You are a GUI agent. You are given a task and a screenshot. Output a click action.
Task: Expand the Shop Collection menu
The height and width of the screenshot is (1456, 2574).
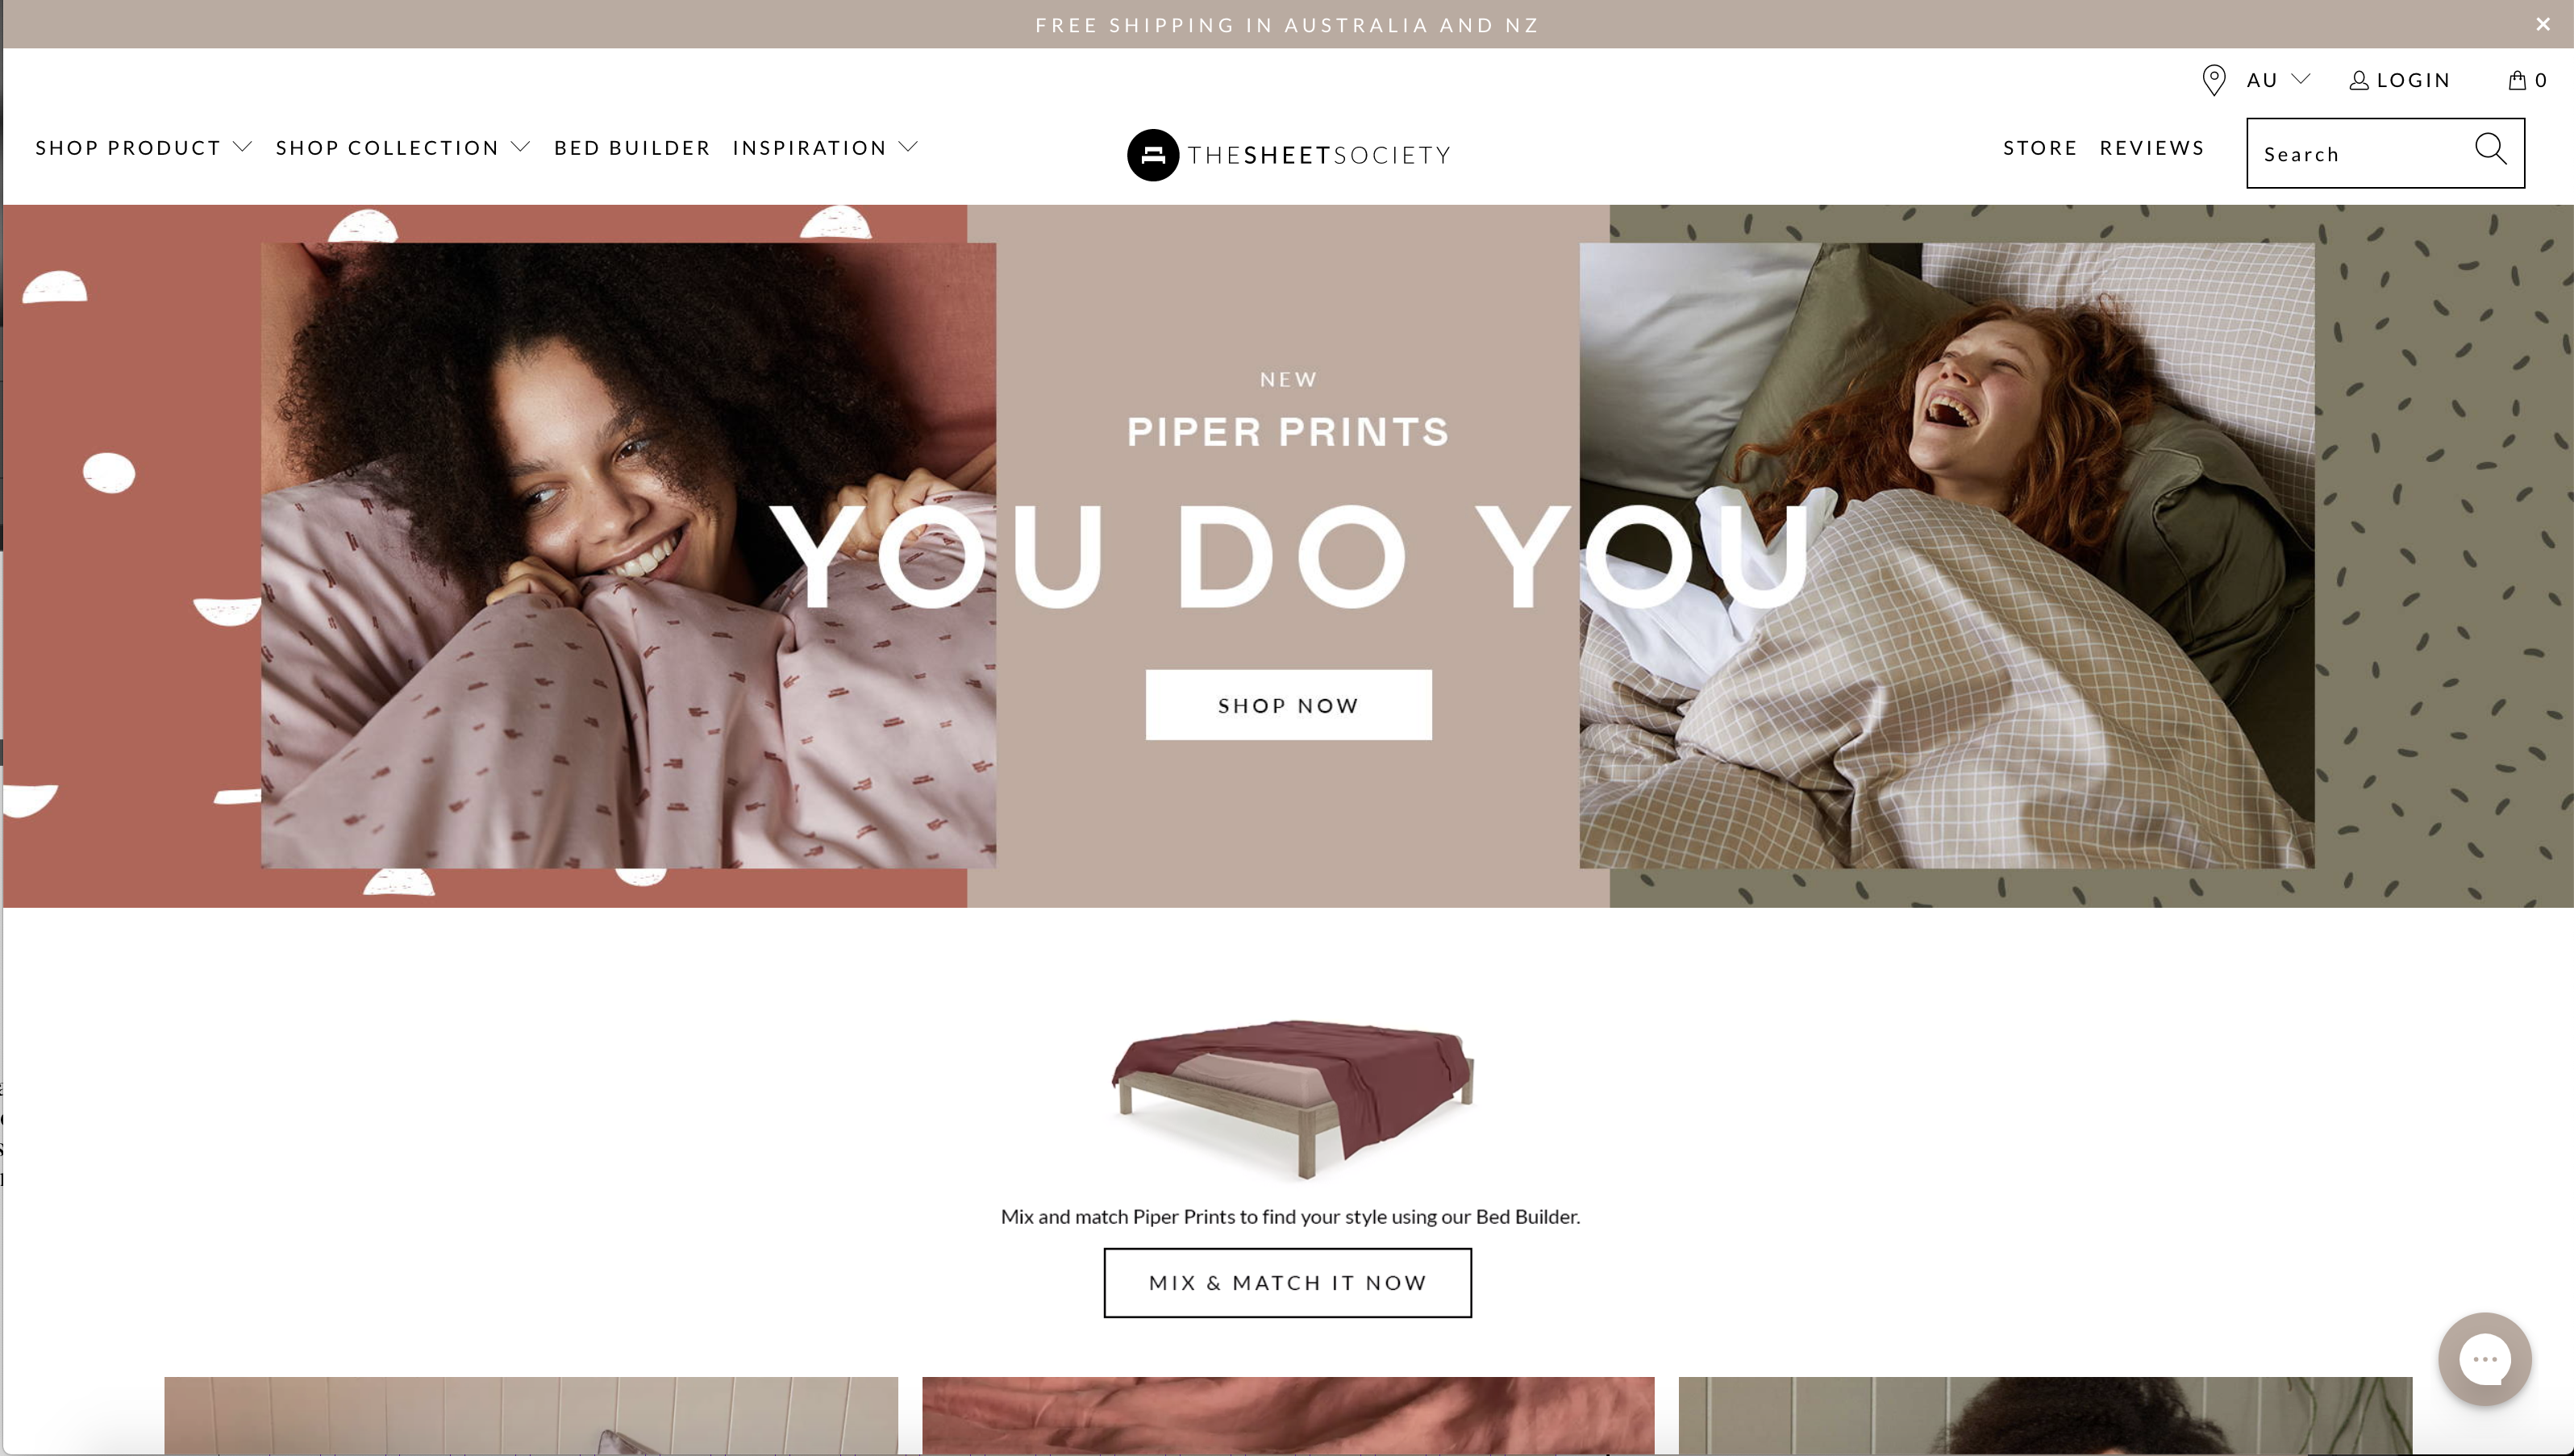tap(403, 148)
